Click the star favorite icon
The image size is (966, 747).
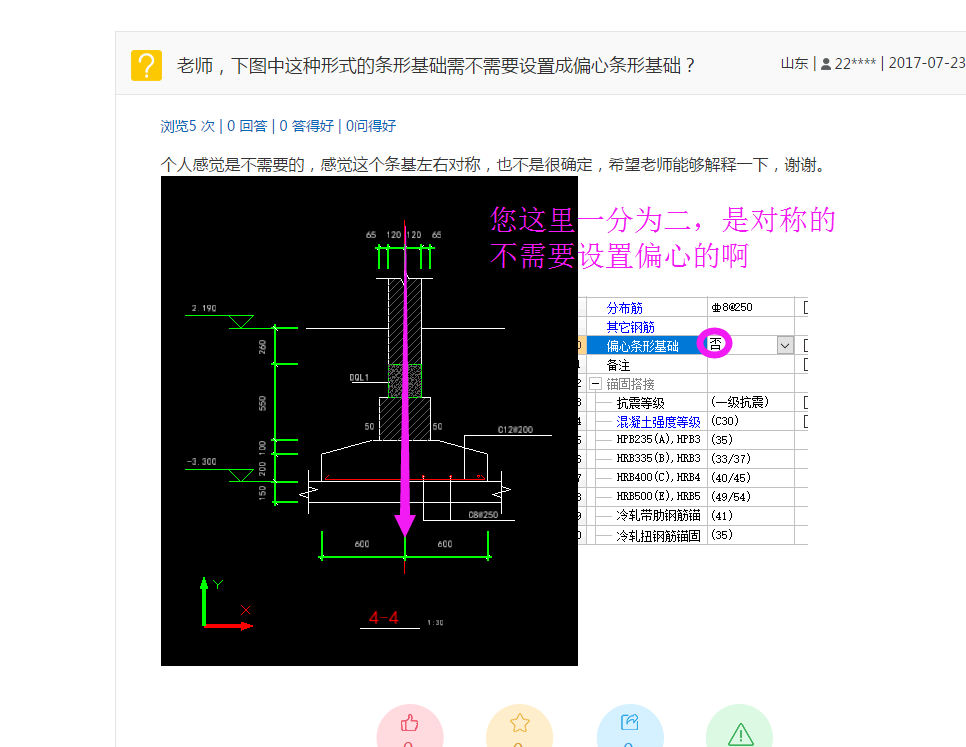coord(519,723)
